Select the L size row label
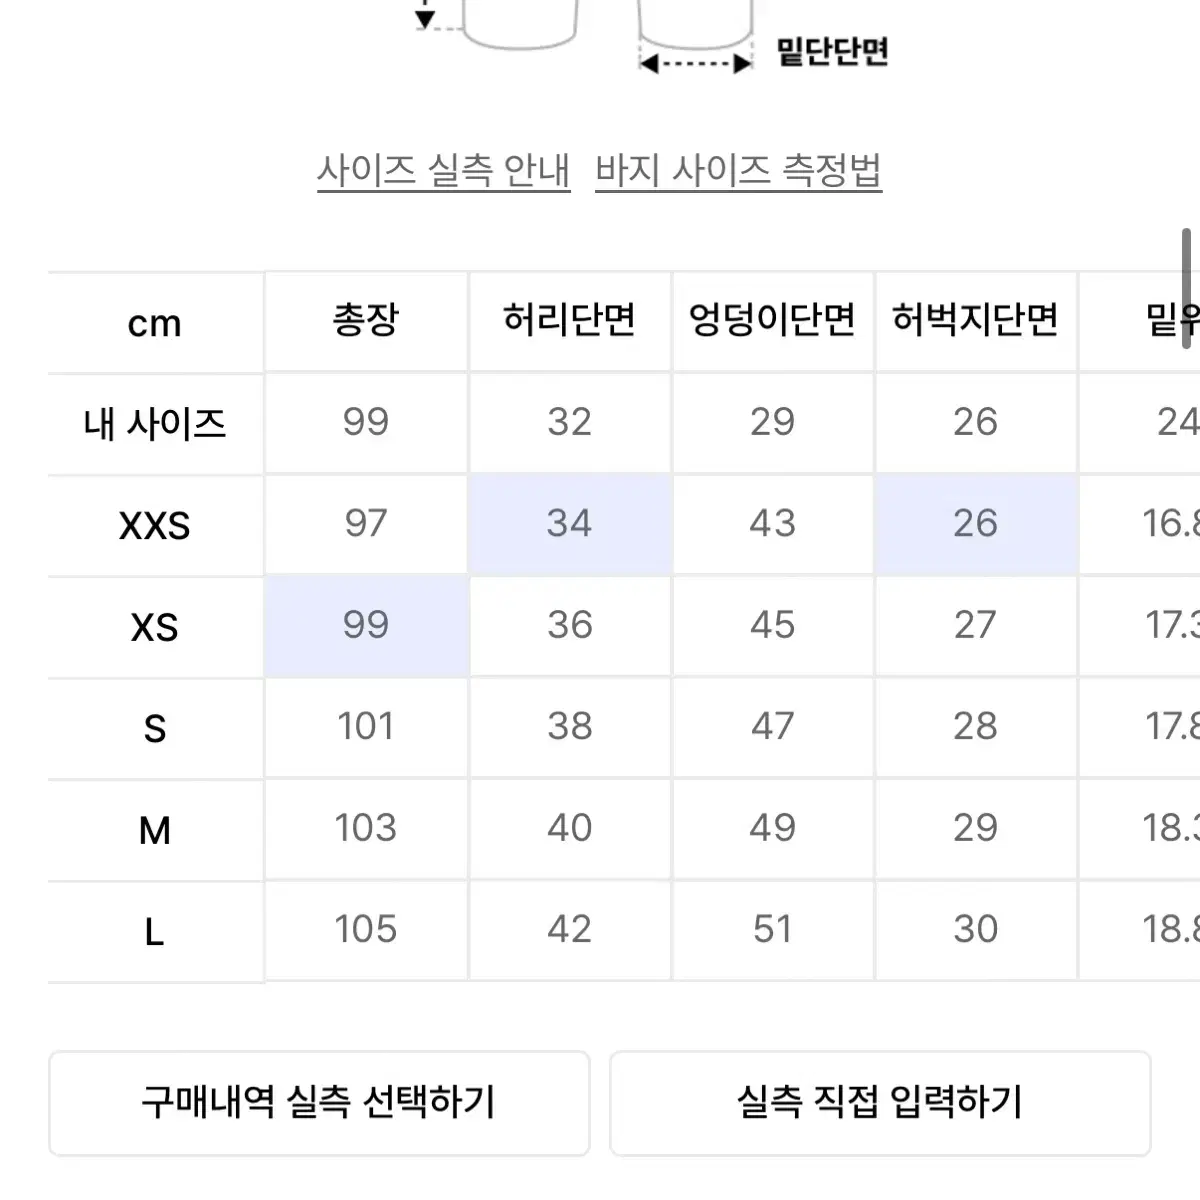The image size is (1200, 1200). pyautogui.click(x=155, y=930)
